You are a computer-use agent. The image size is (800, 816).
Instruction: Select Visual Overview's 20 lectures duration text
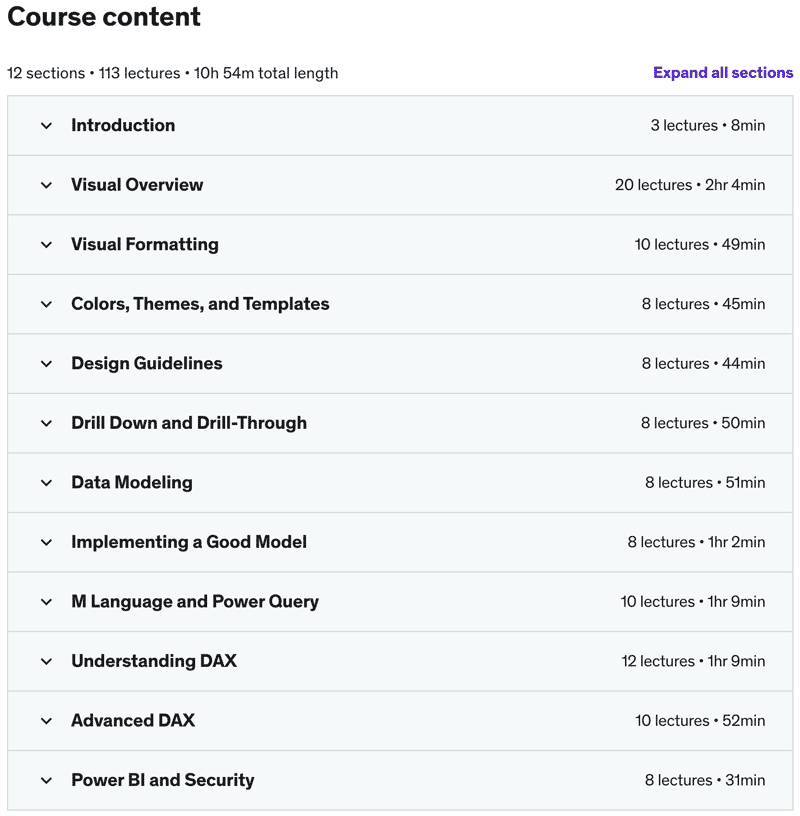(x=690, y=185)
